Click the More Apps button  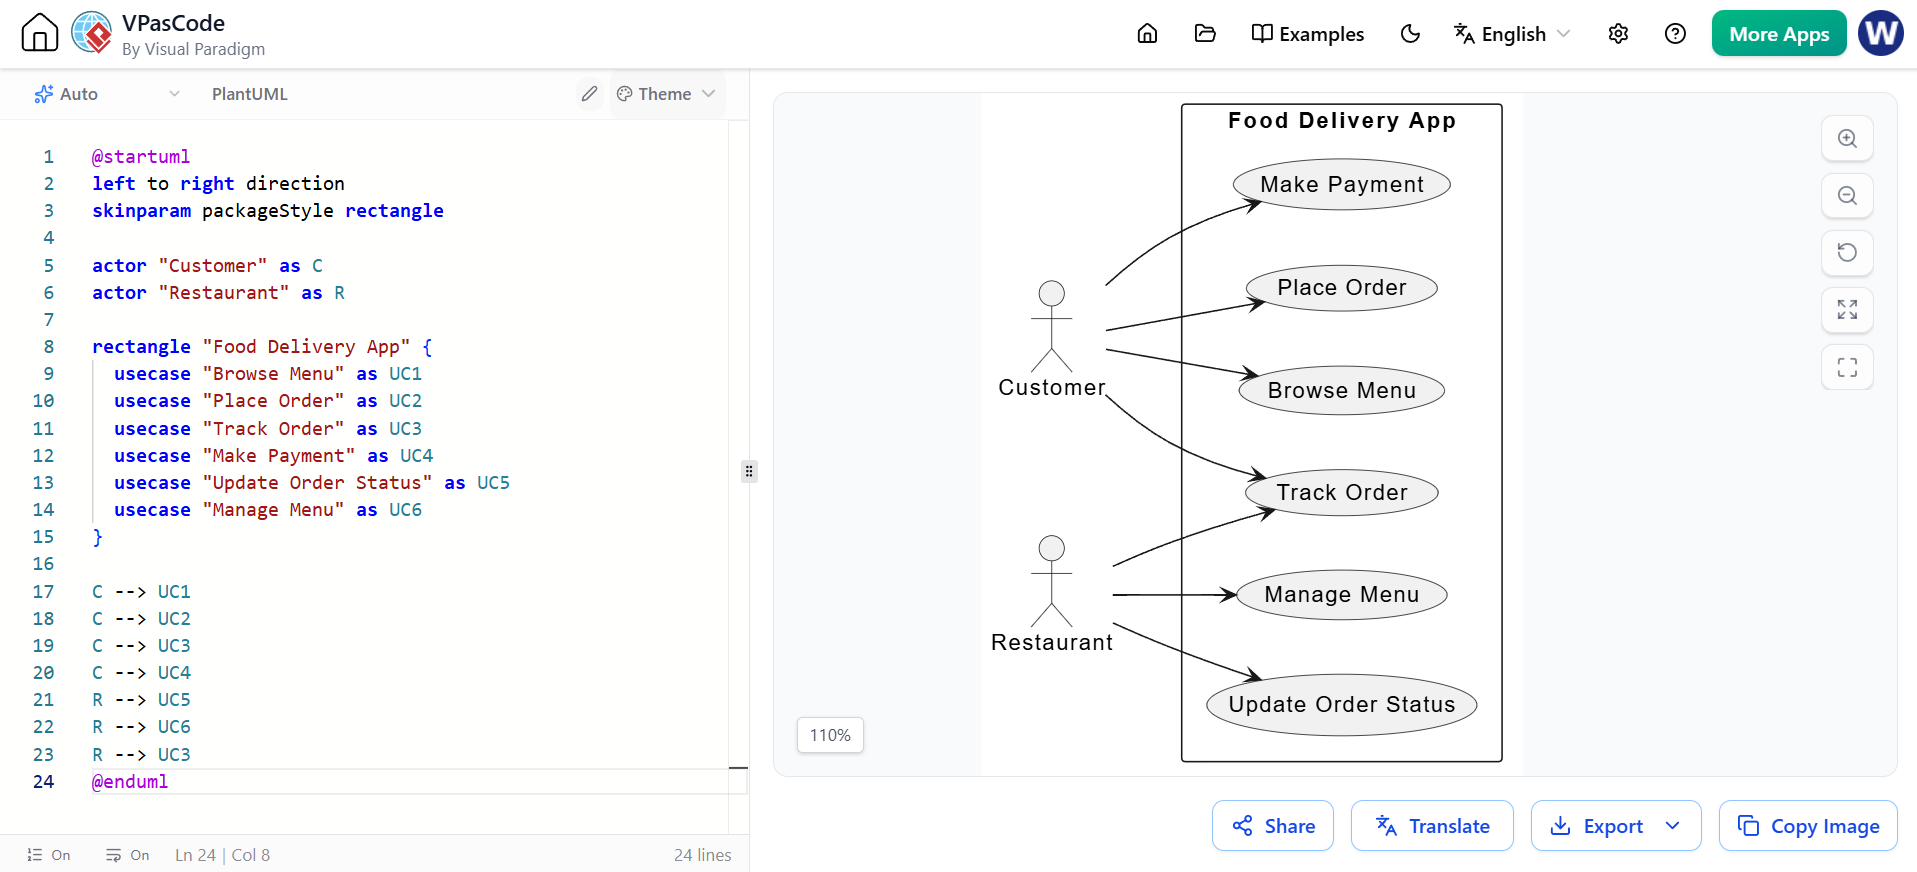pyautogui.click(x=1779, y=33)
